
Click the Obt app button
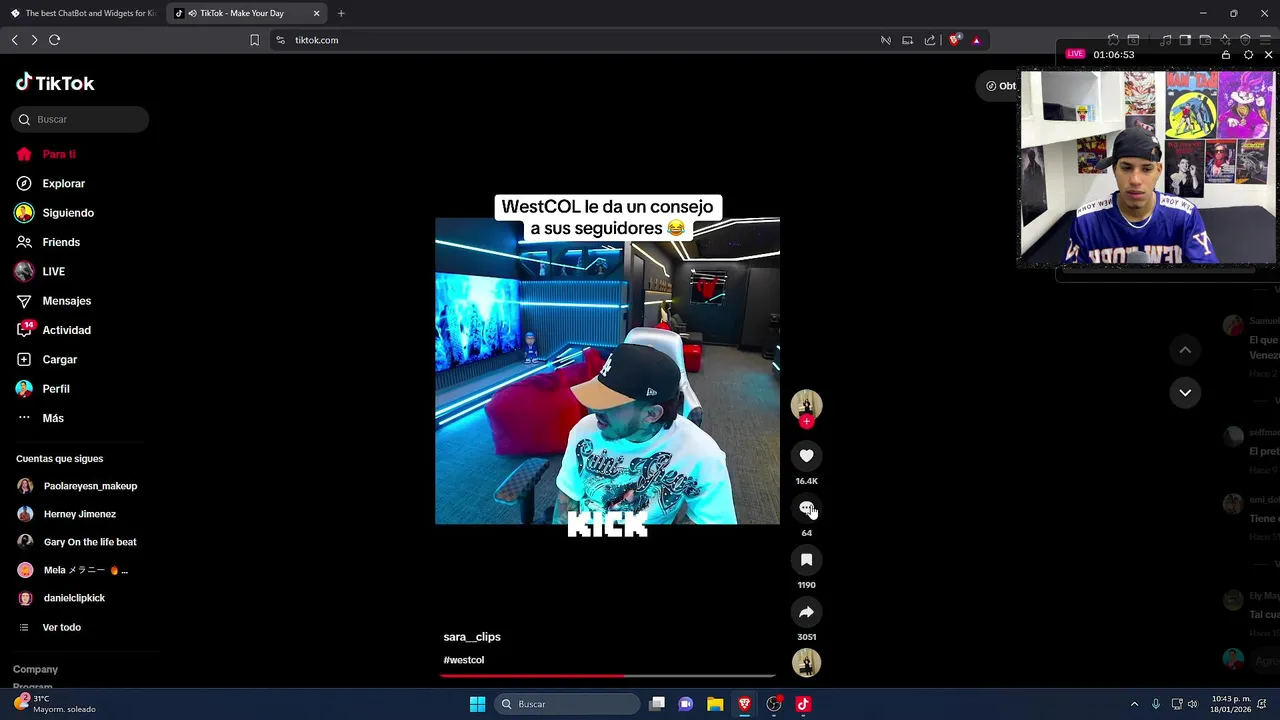(1000, 86)
